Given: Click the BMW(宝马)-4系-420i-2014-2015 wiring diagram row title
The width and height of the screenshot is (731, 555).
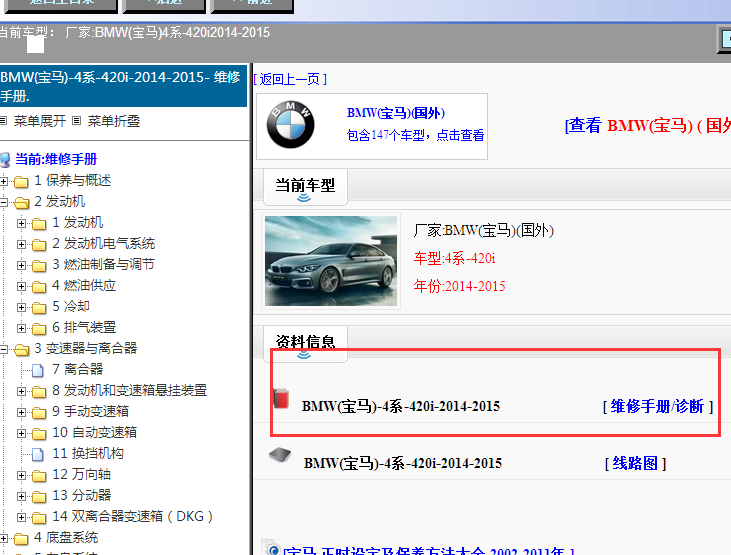Looking at the screenshot, I should pyautogui.click(x=403, y=463).
